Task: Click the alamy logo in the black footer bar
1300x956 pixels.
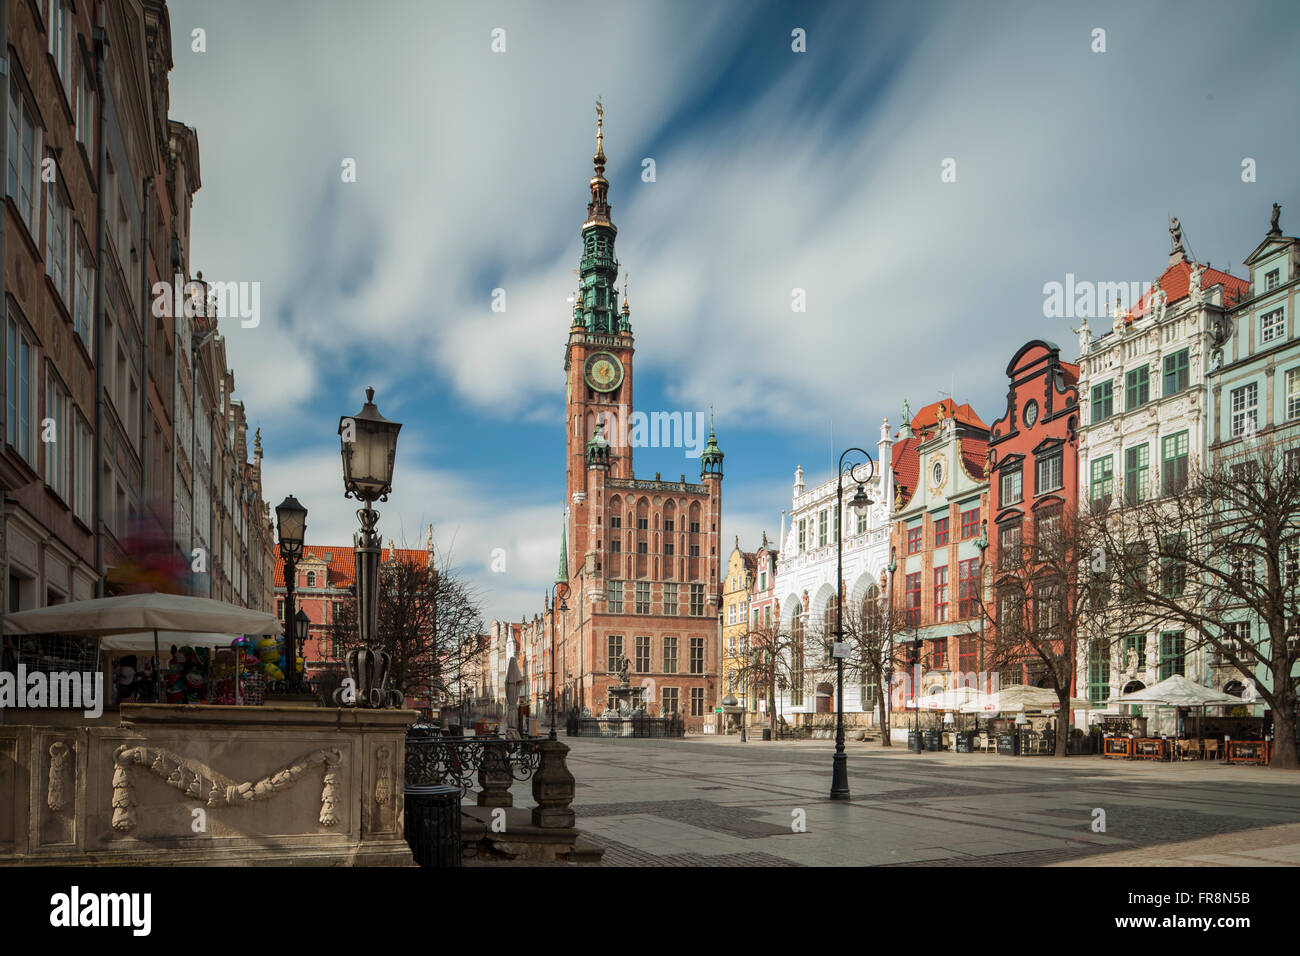Action: point(101,911)
